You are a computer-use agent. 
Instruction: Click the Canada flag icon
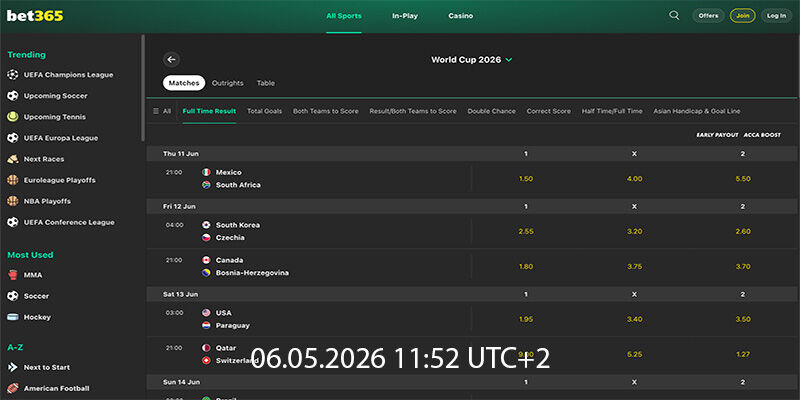click(206, 260)
